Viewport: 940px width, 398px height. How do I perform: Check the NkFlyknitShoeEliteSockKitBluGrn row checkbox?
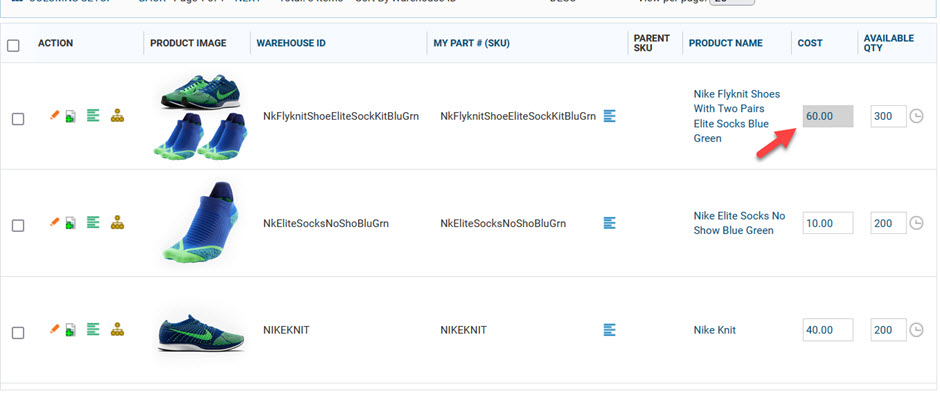18,119
